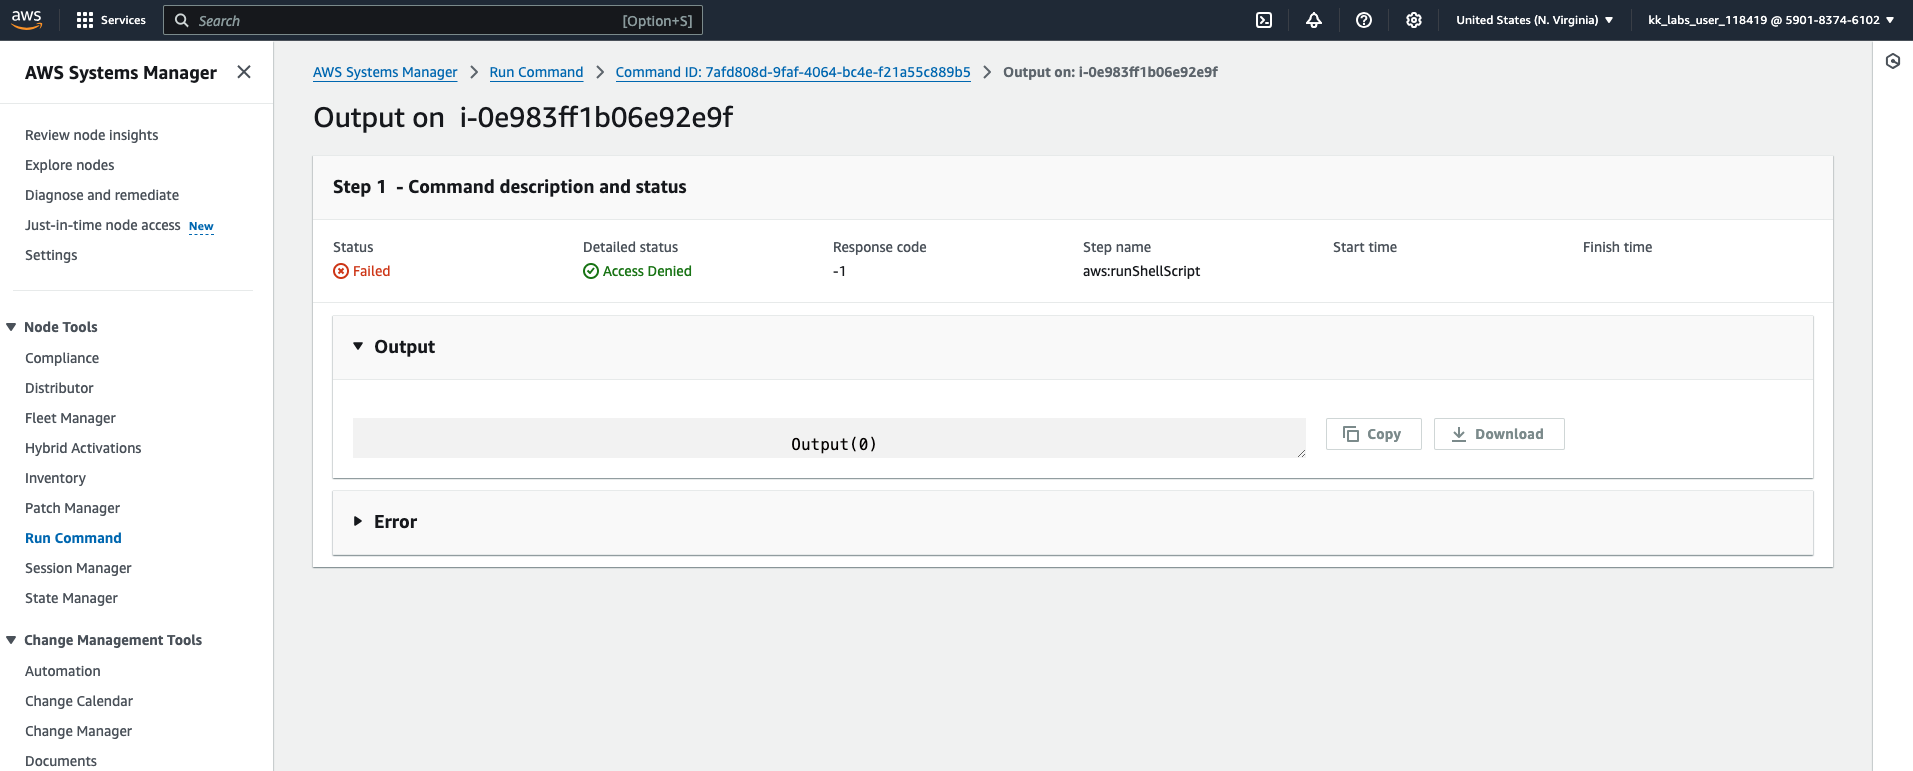Image resolution: width=1913 pixels, height=771 pixels.
Task: Open the side panel icon at far right
Action: (x=1893, y=61)
